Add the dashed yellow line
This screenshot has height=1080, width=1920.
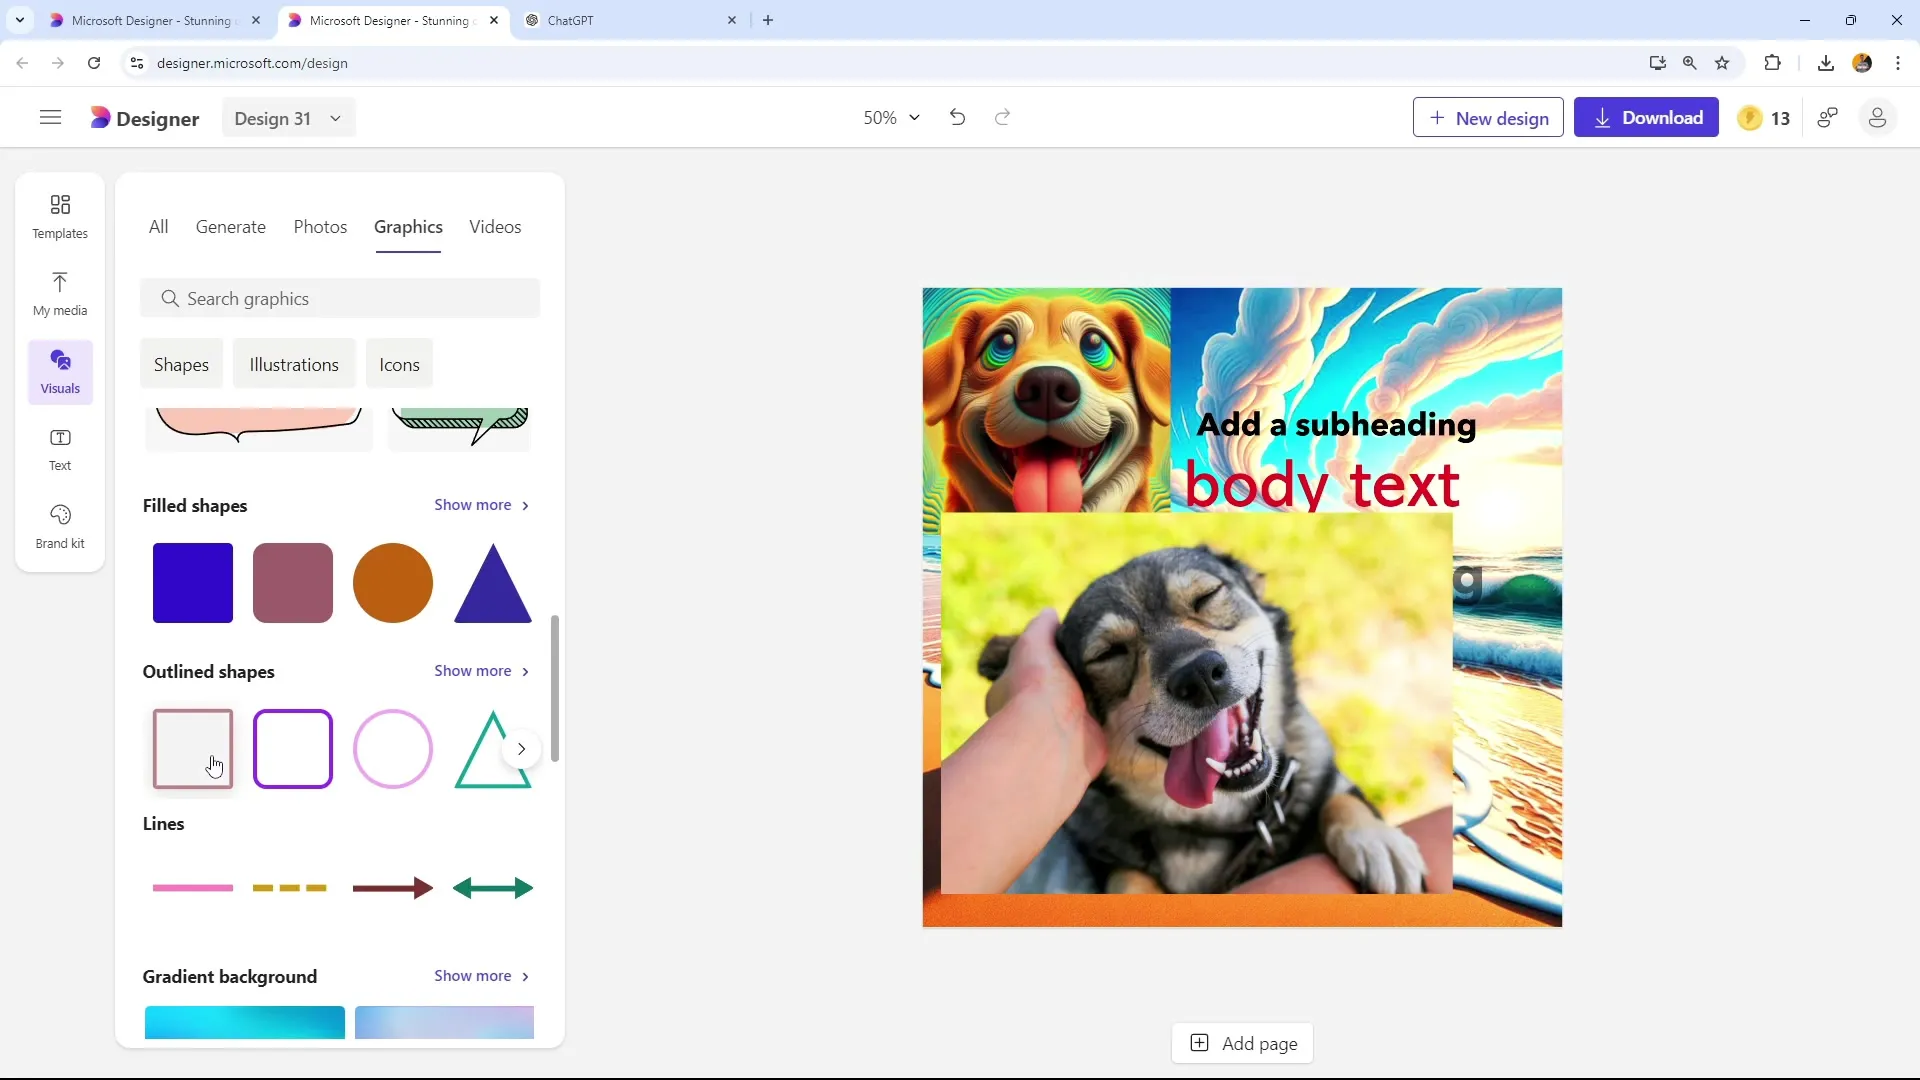click(290, 888)
